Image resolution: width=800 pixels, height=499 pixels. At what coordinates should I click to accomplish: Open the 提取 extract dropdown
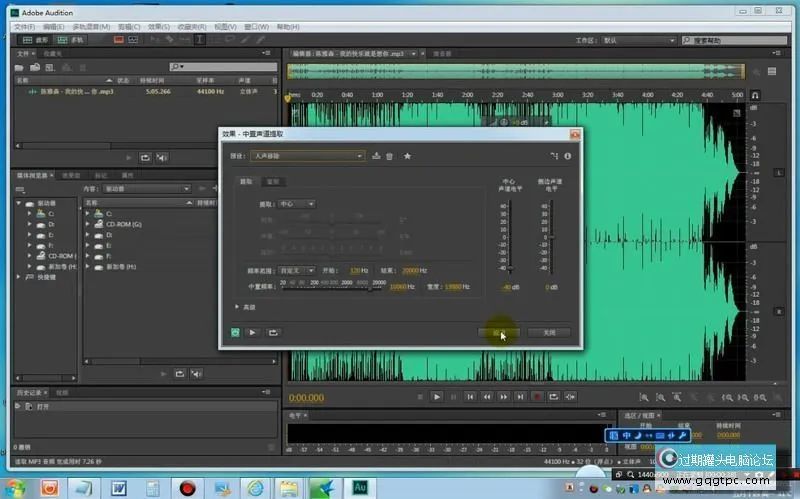[x=296, y=204]
